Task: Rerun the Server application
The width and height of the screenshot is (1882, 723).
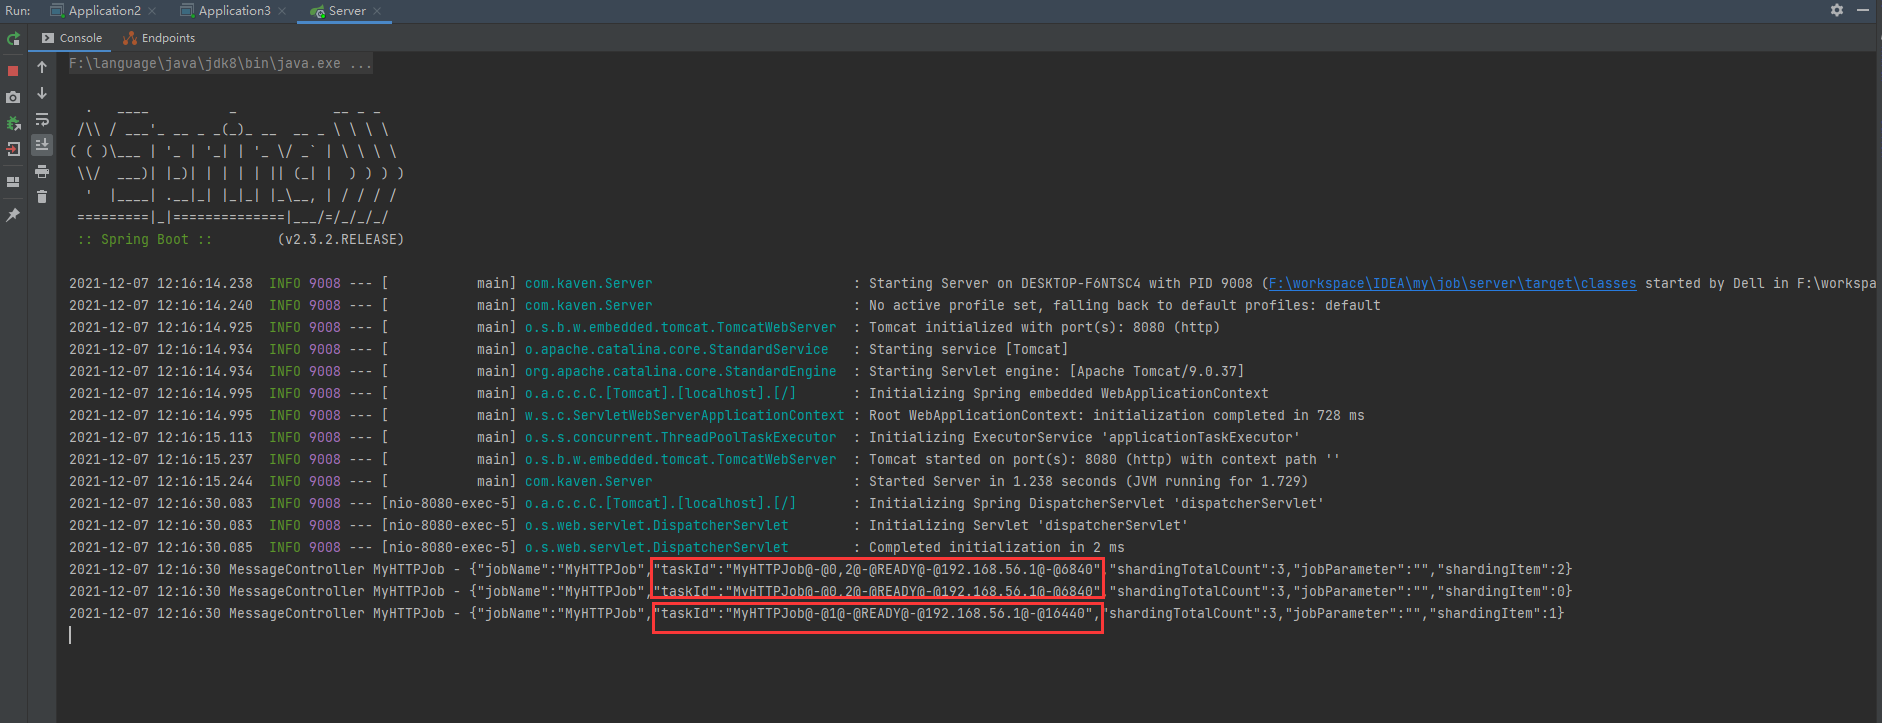Action: point(13,39)
